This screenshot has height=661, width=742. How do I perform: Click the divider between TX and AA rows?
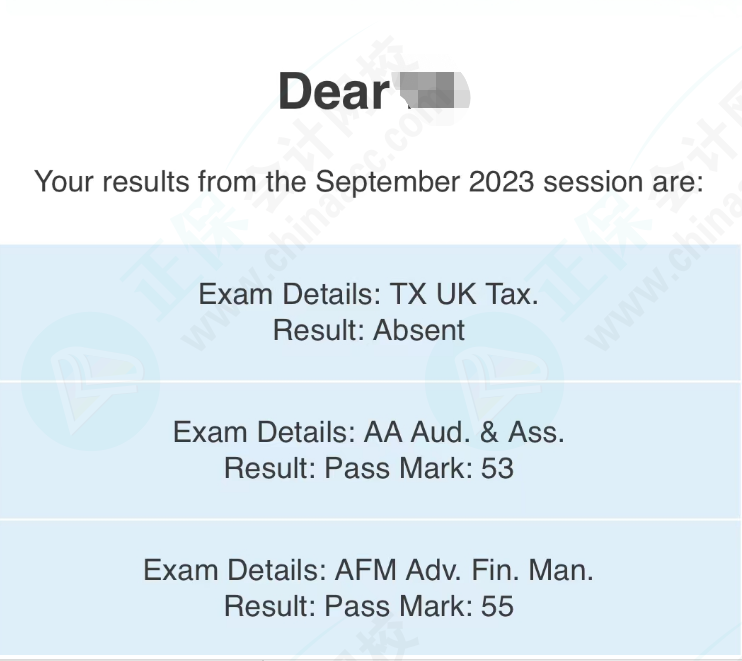pos(371,381)
